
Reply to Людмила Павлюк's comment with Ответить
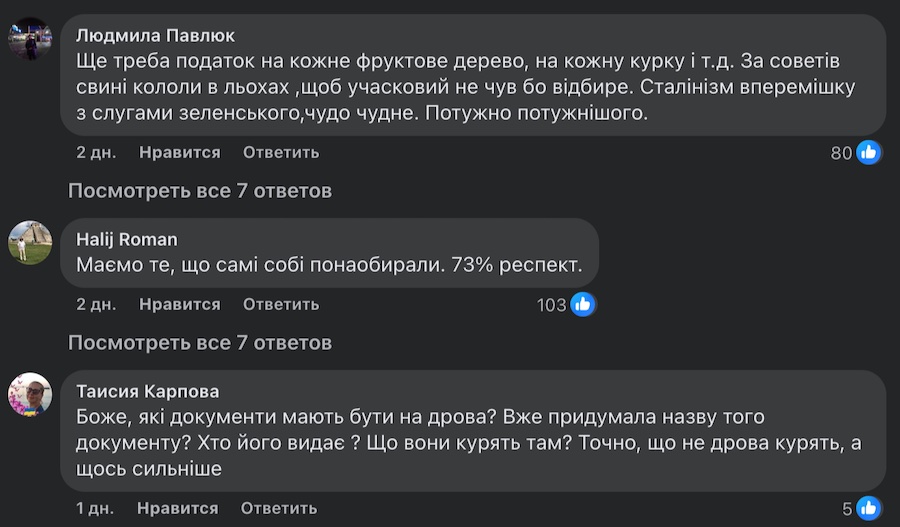click(x=281, y=153)
